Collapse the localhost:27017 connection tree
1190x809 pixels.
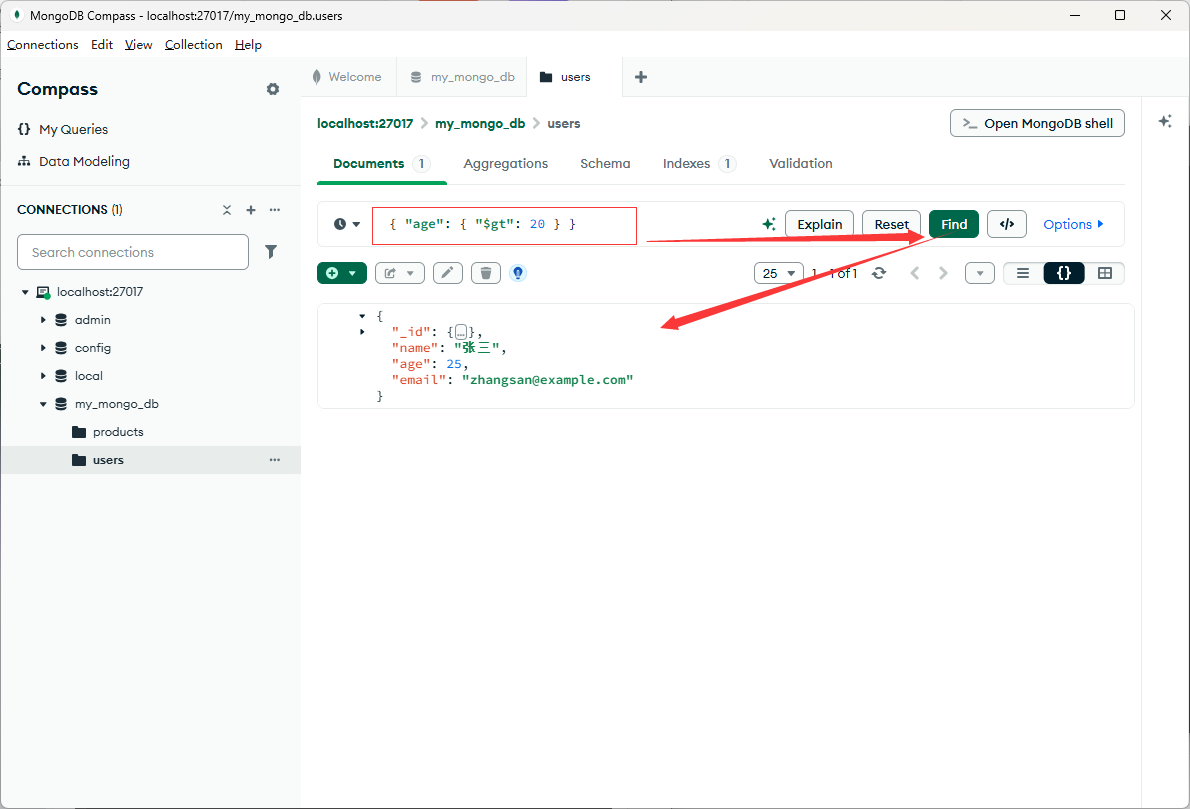[x=25, y=292]
